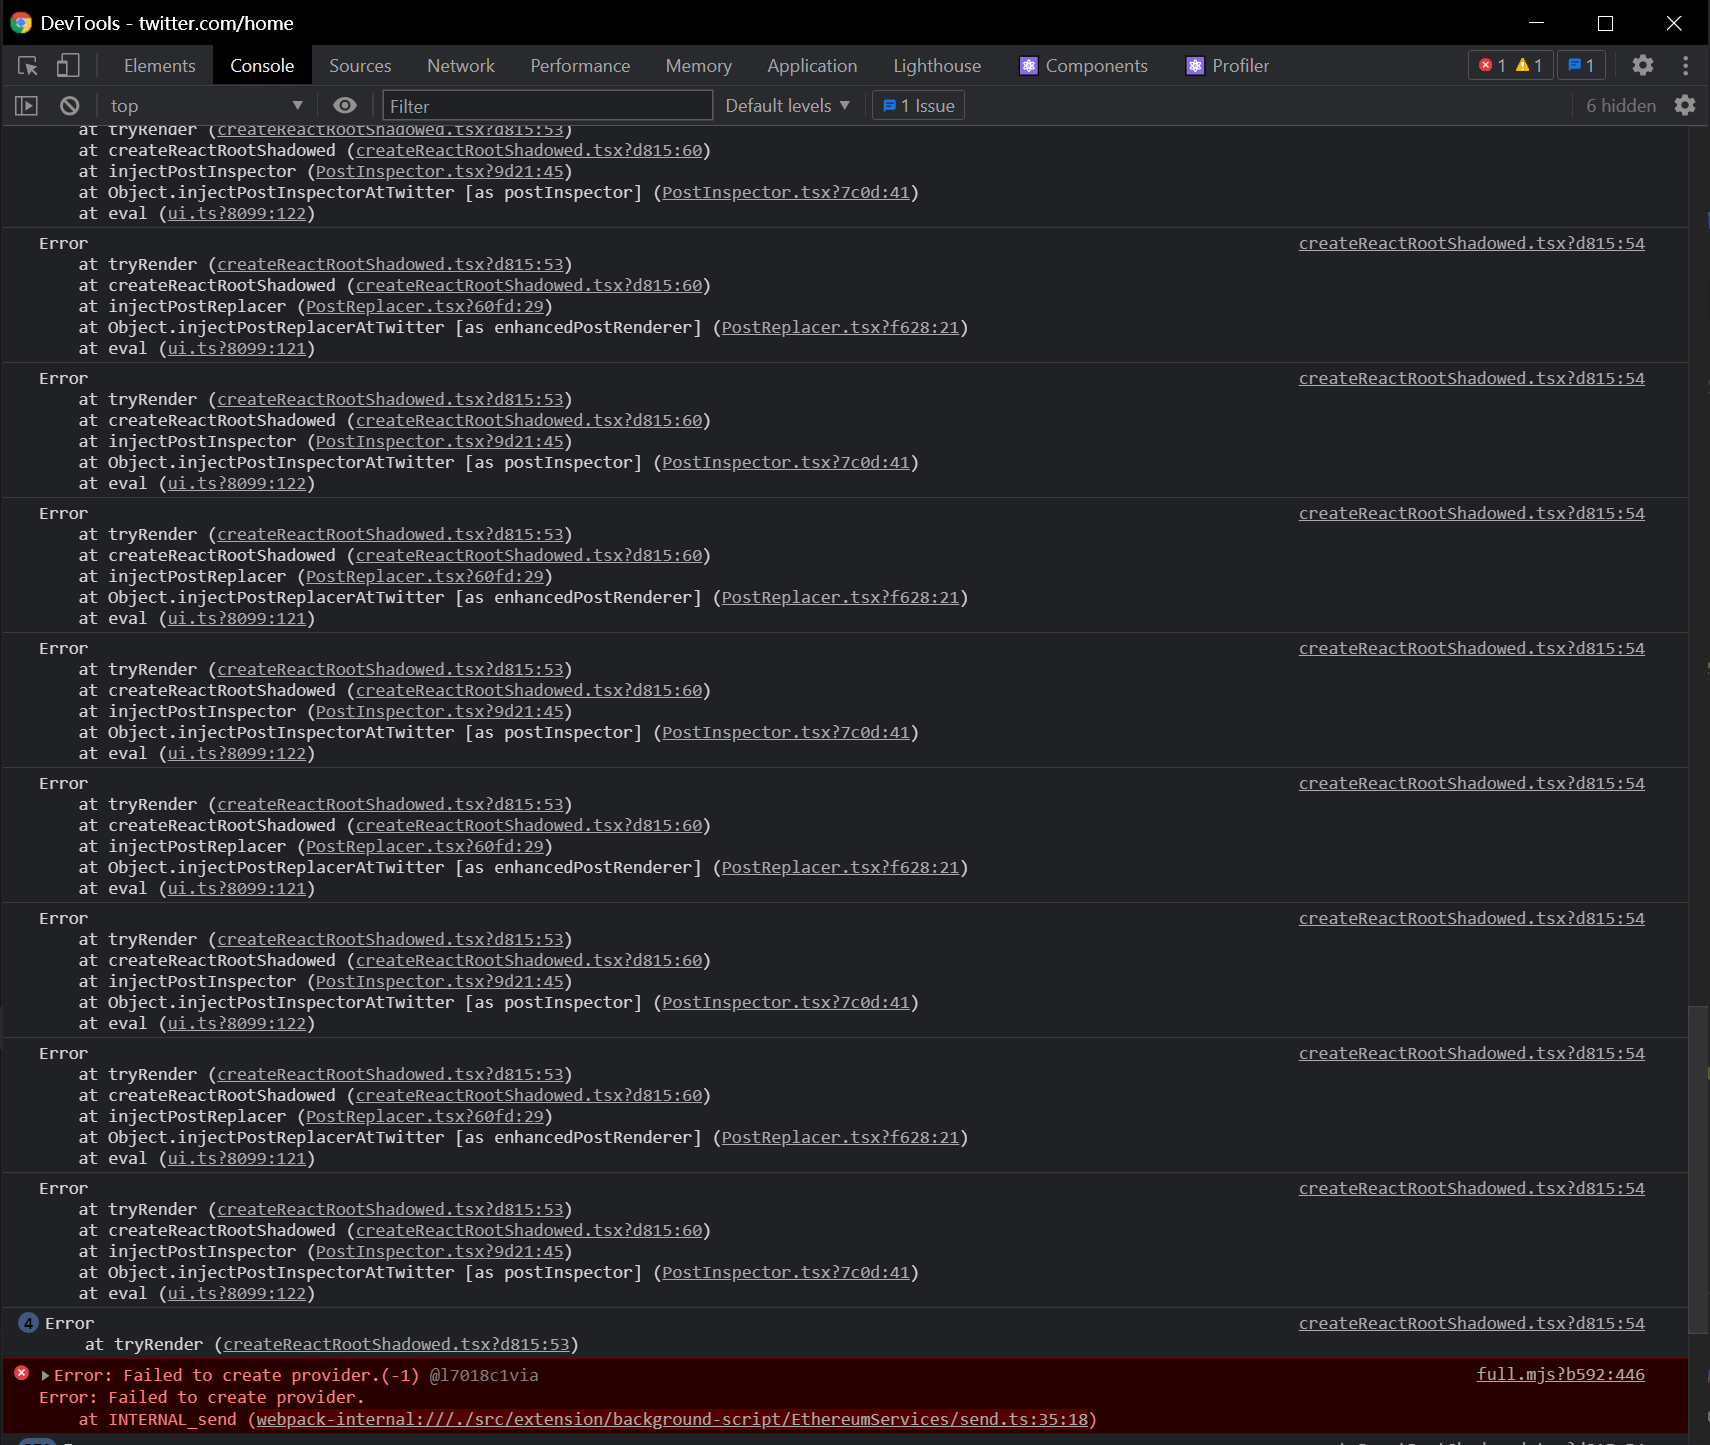Image resolution: width=1710 pixels, height=1445 pixels.
Task: Switch to the React Profiler tab
Action: (1228, 66)
